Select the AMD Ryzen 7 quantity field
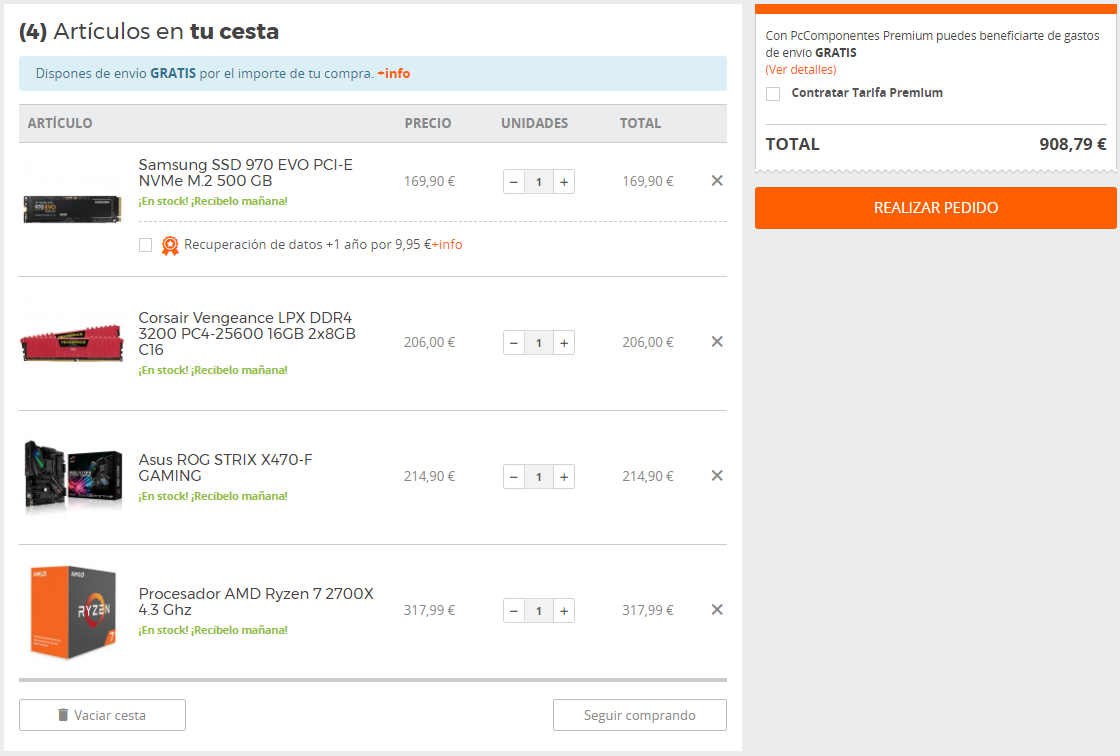Viewport: 1120px width, 756px height. (x=539, y=611)
